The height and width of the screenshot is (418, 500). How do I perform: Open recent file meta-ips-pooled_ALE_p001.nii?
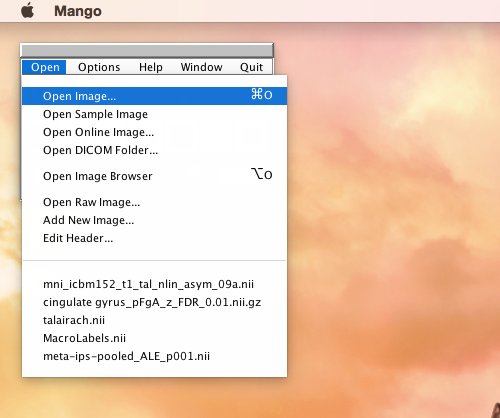pyautogui.click(x=154, y=356)
